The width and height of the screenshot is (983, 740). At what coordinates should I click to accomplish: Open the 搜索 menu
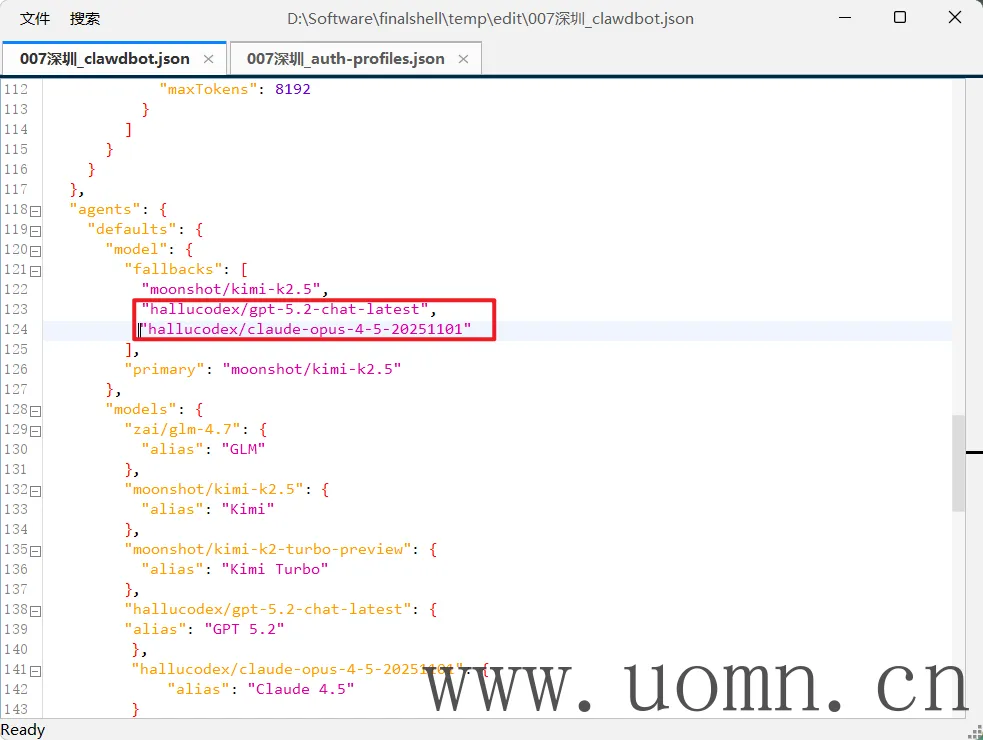click(x=85, y=18)
